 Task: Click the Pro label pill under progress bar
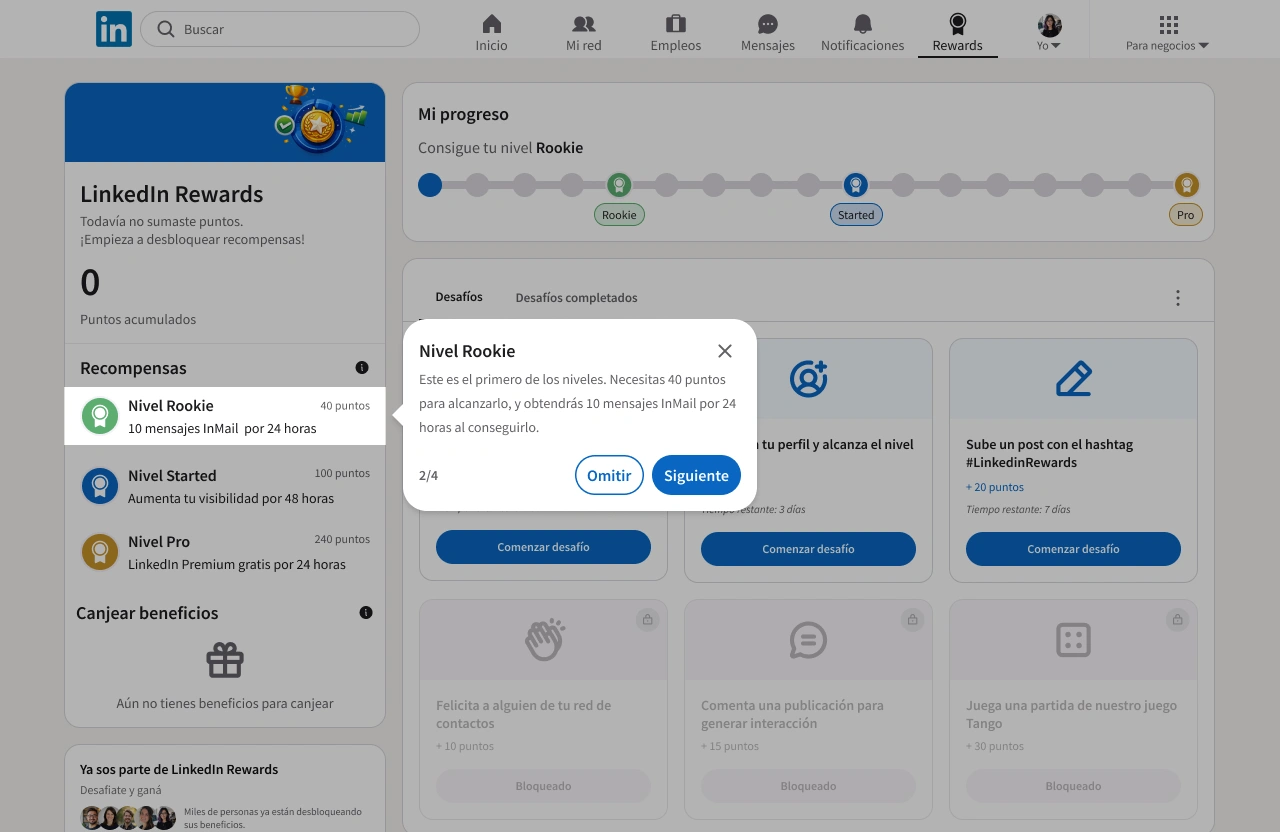pyautogui.click(x=1186, y=214)
